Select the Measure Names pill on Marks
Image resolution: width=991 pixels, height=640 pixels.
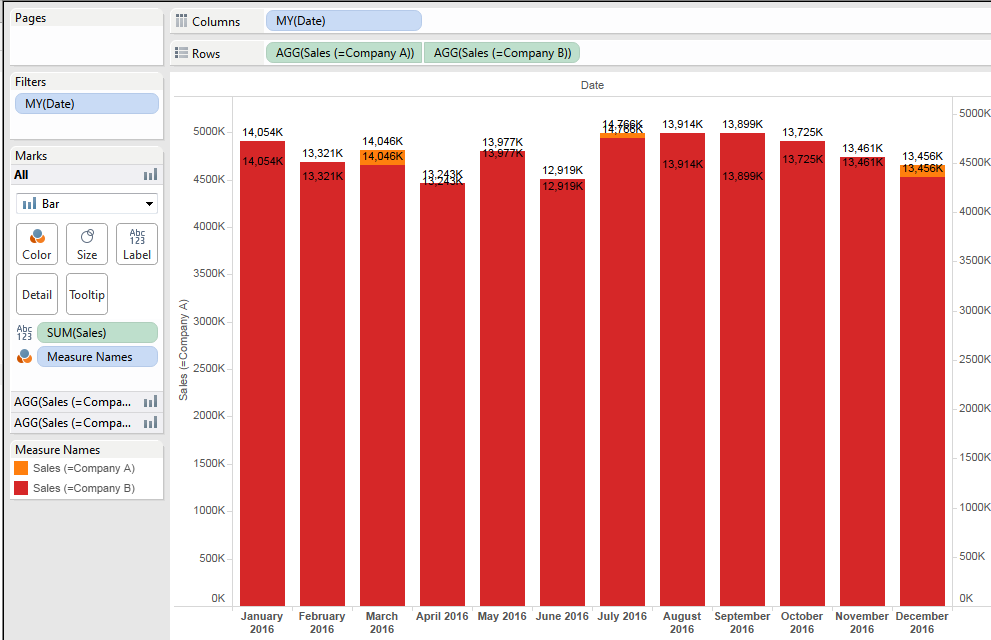pos(97,356)
